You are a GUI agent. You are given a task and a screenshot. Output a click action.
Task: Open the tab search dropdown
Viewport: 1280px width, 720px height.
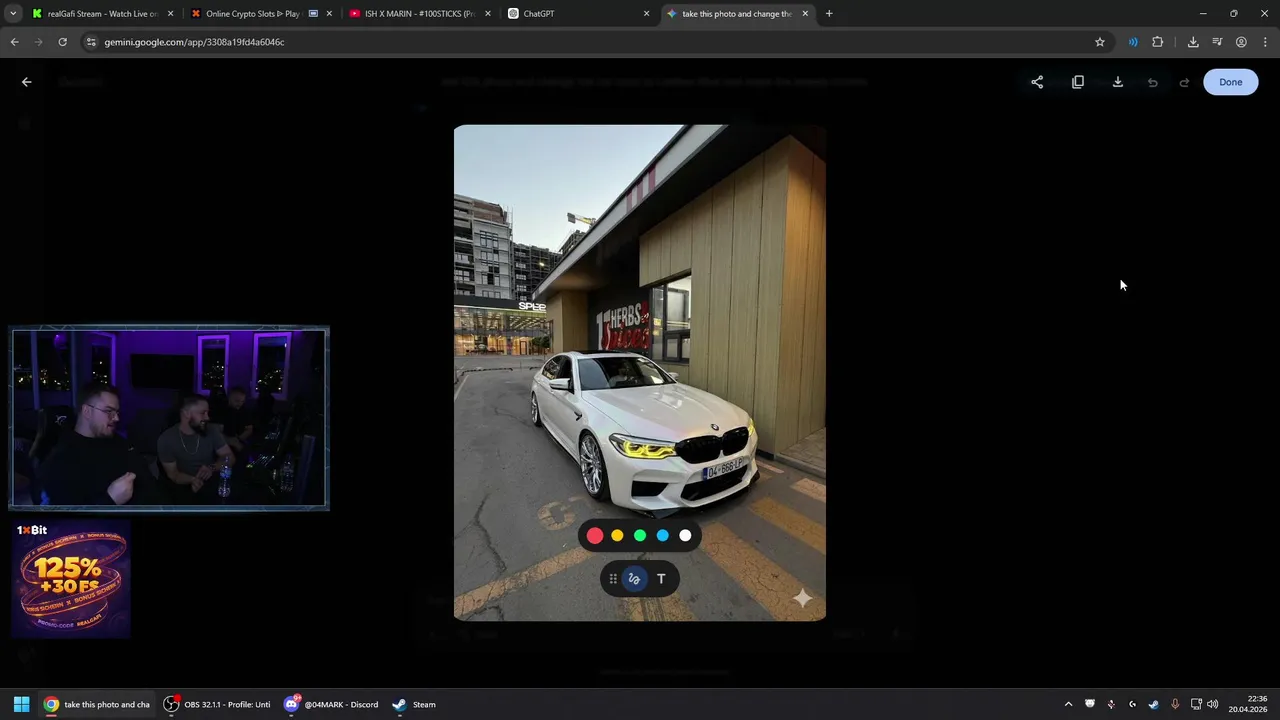(13, 14)
